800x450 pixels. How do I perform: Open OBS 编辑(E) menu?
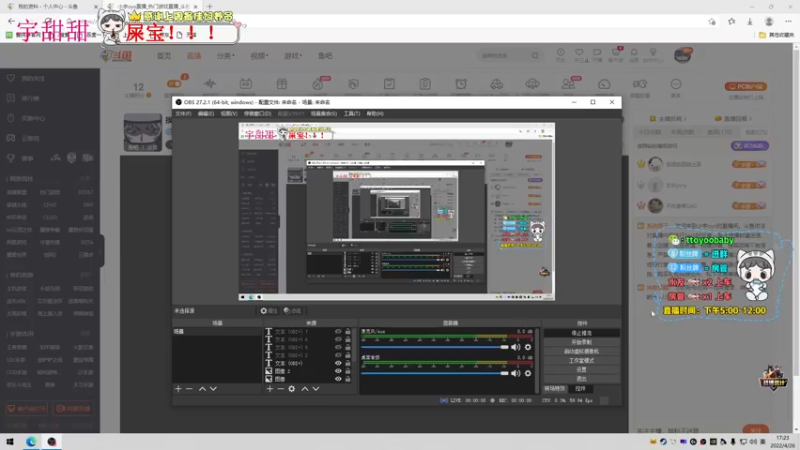pos(206,114)
